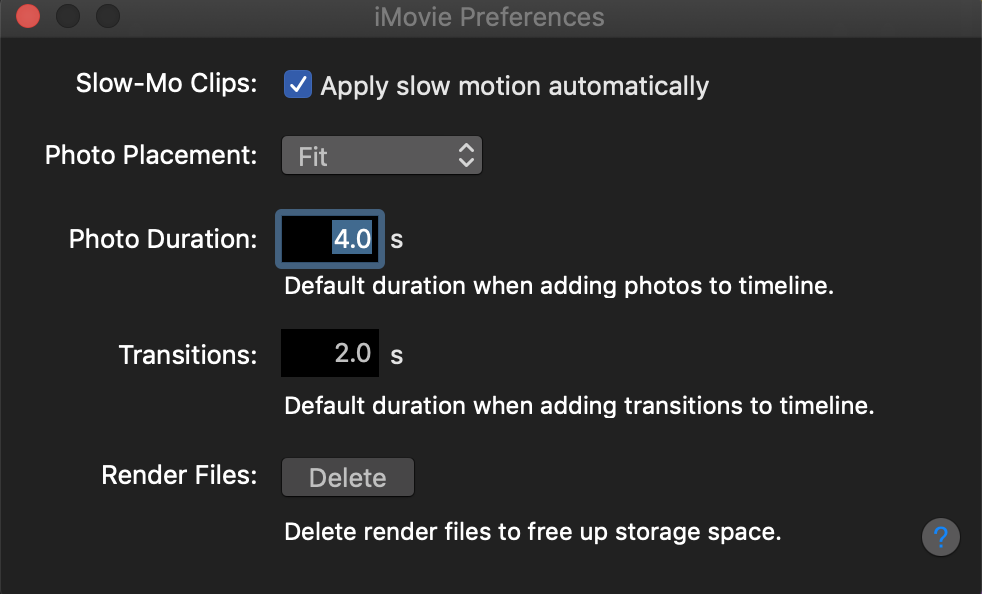Viewport: 982px width, 594px height.
Task: Open help with the question mark icon
Action: (940, 538)
